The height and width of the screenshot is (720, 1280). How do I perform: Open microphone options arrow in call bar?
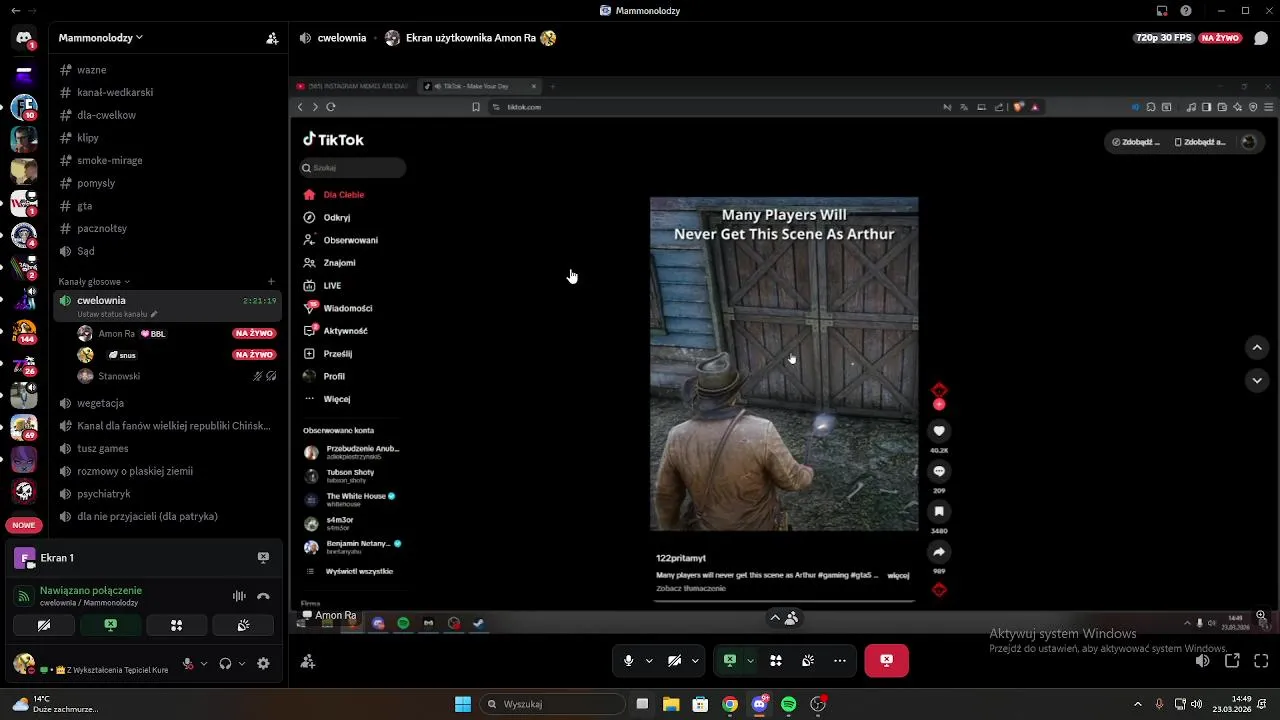click(x=649, y=660)
